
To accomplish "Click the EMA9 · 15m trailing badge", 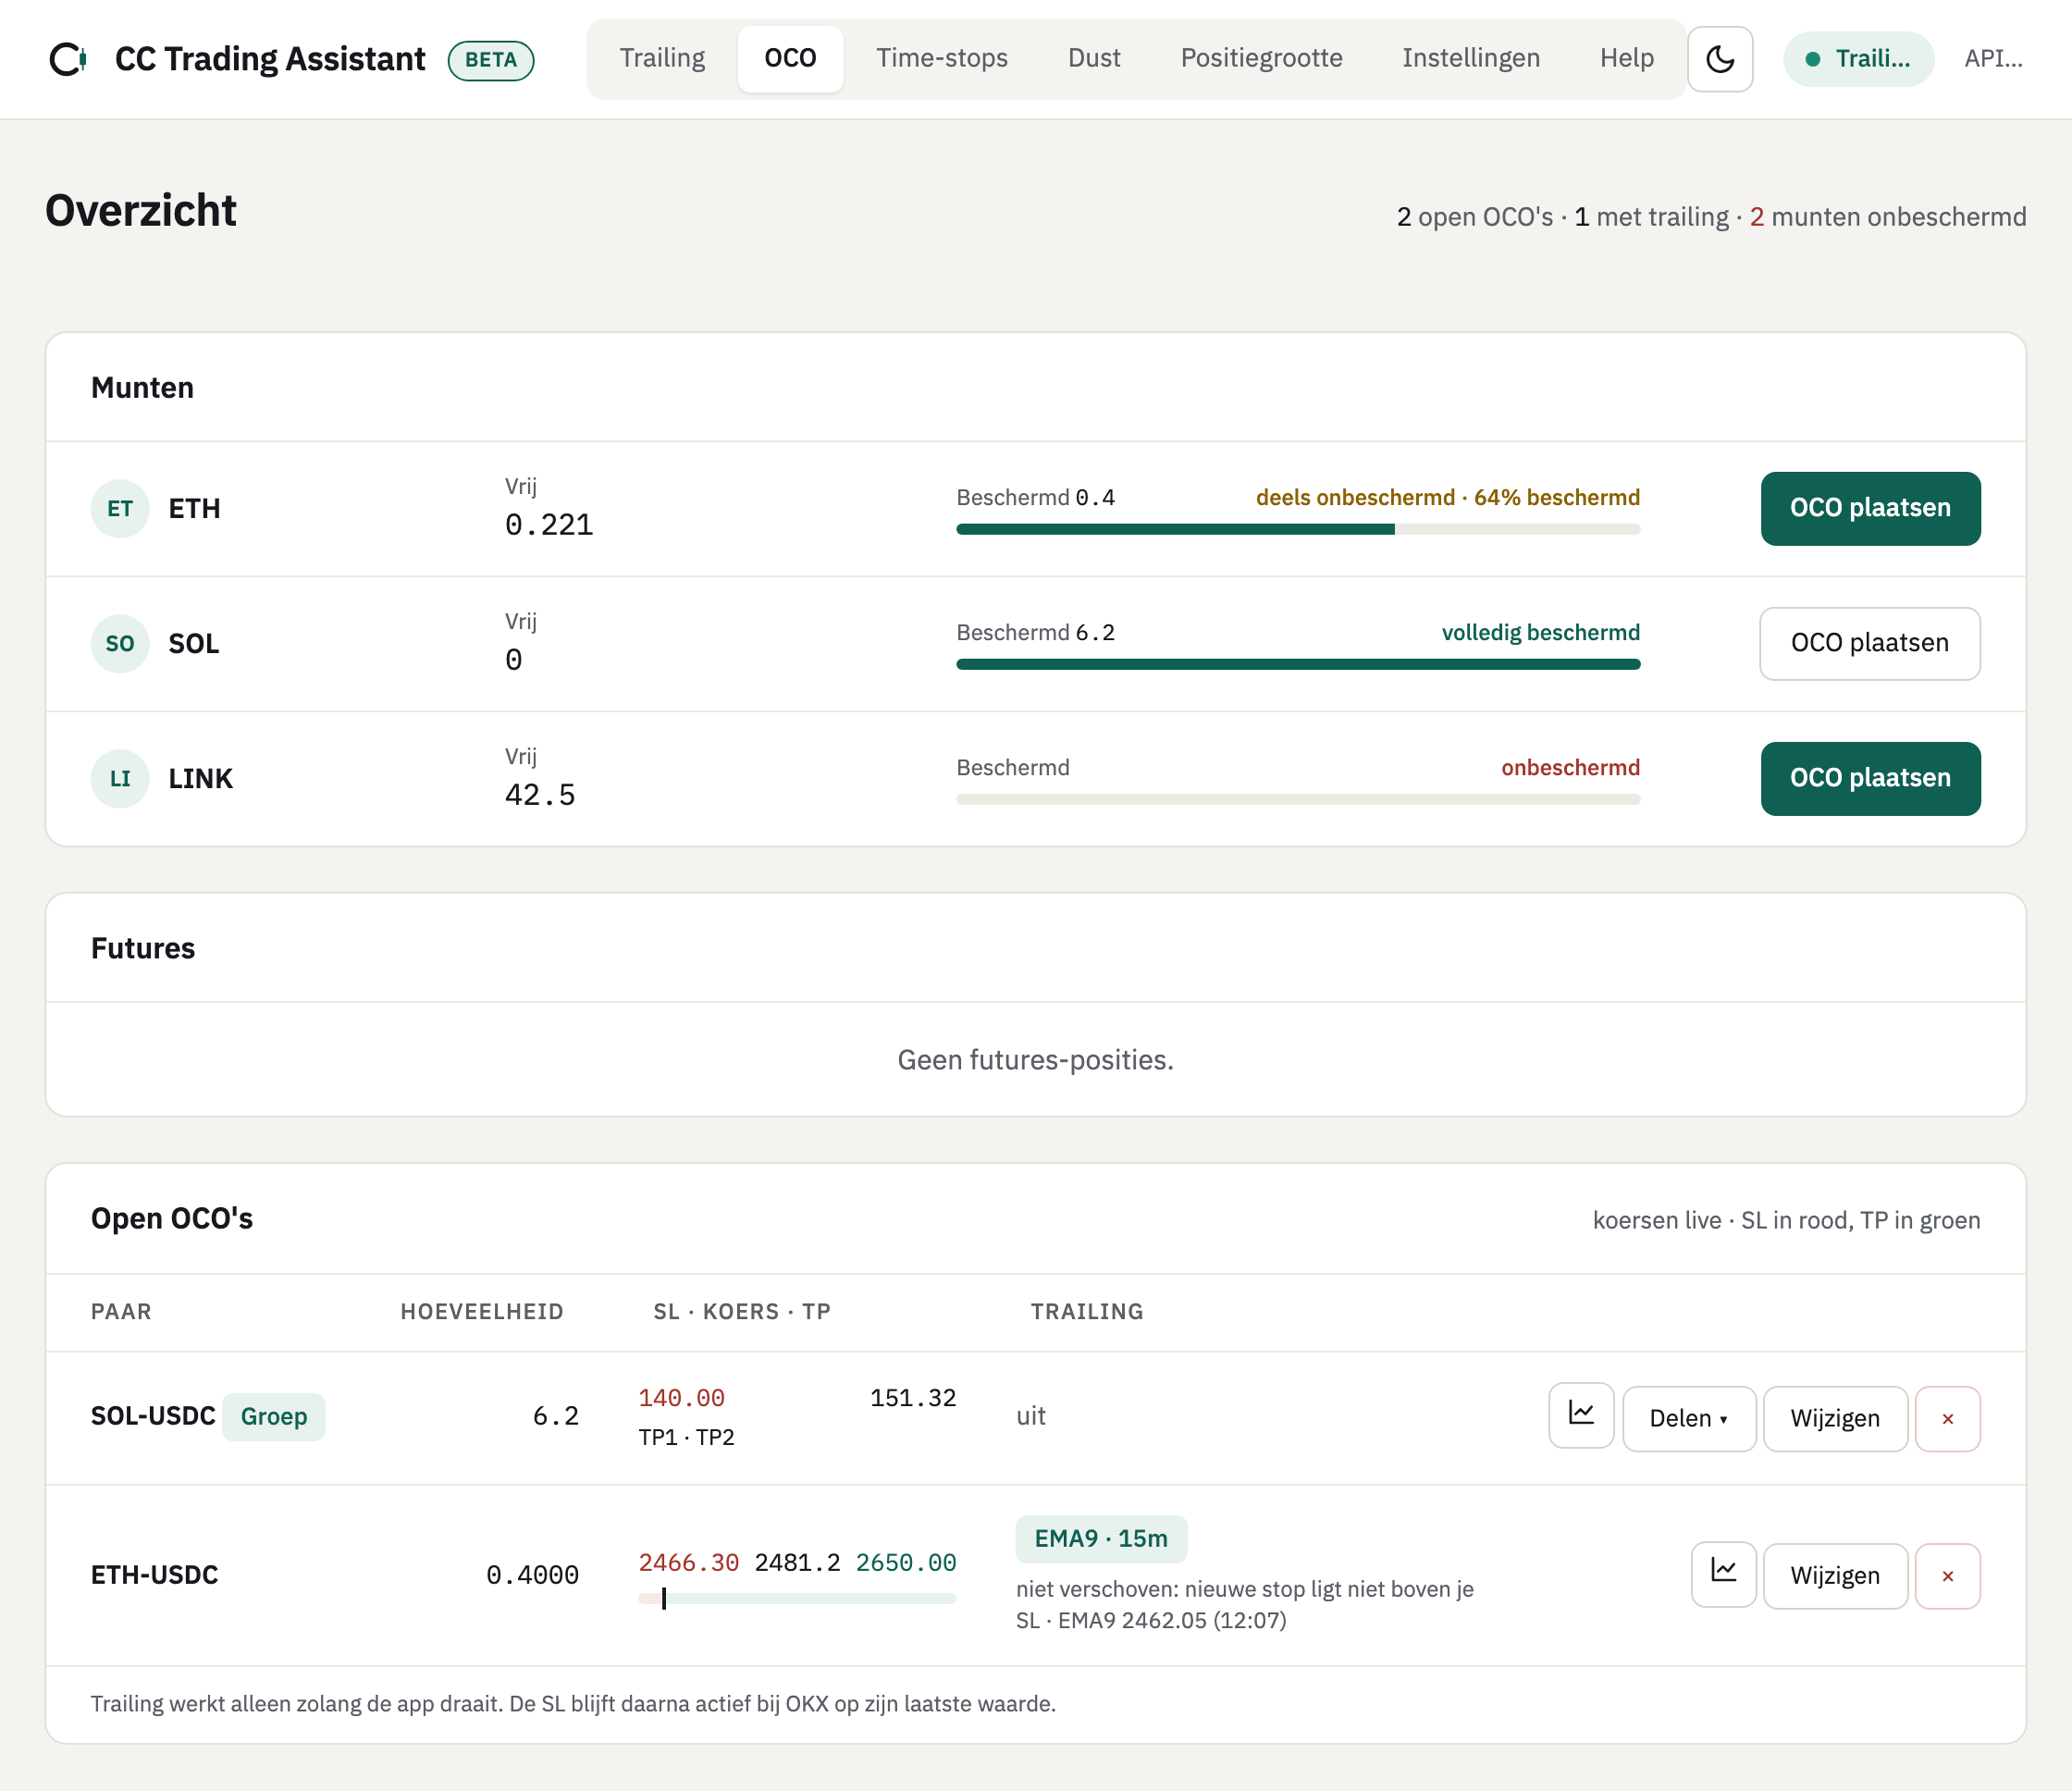I will pyautogui.click(x=1101, y=1539).
